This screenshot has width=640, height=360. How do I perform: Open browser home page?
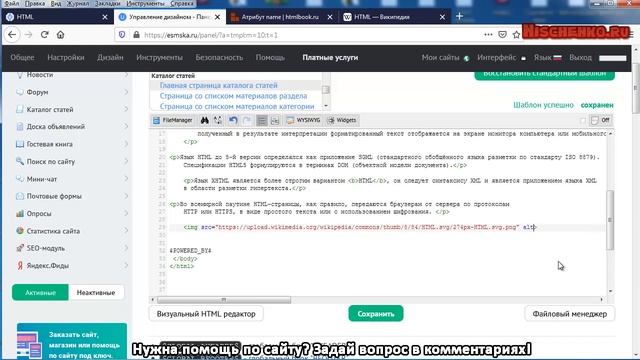60,35
